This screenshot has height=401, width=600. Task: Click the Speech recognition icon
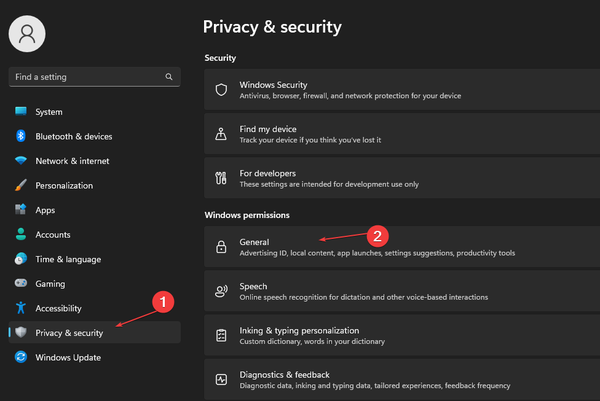[x=222, y=291]
